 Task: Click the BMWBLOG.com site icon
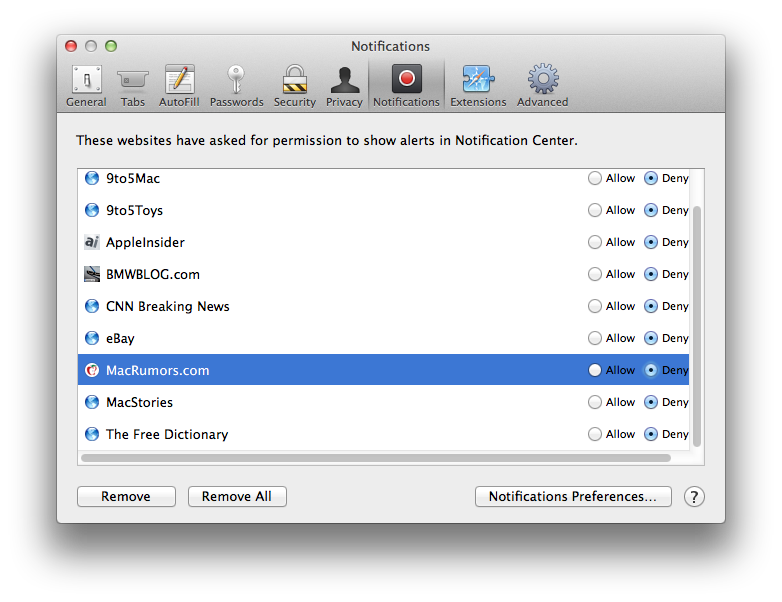tap(92, 274)
